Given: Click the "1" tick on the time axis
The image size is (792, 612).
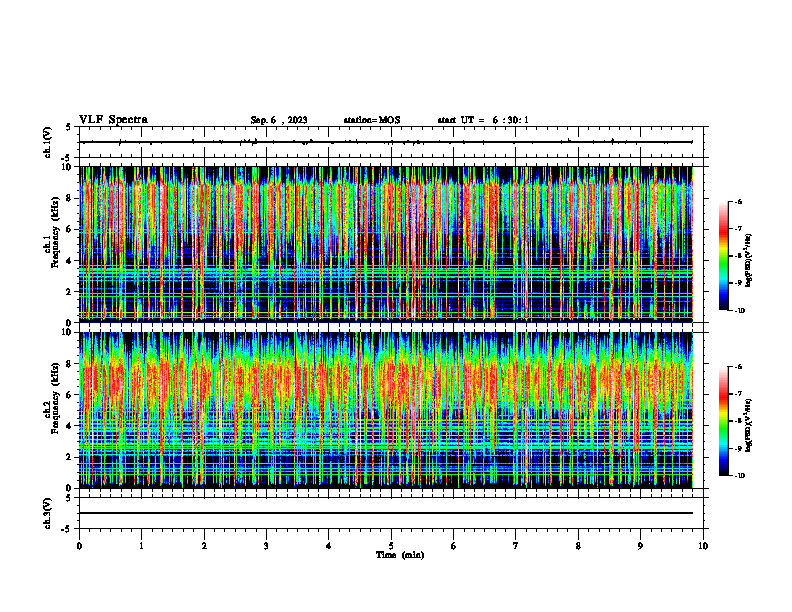Looking at the screenshot, I should coord(142,546).
